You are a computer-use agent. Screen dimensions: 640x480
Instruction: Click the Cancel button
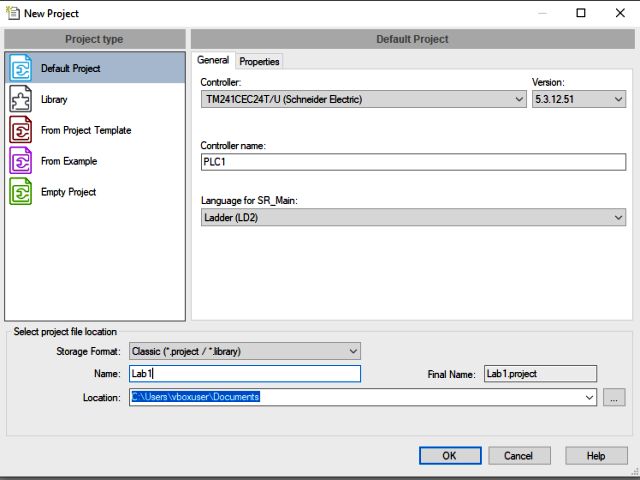pos(518,455)
